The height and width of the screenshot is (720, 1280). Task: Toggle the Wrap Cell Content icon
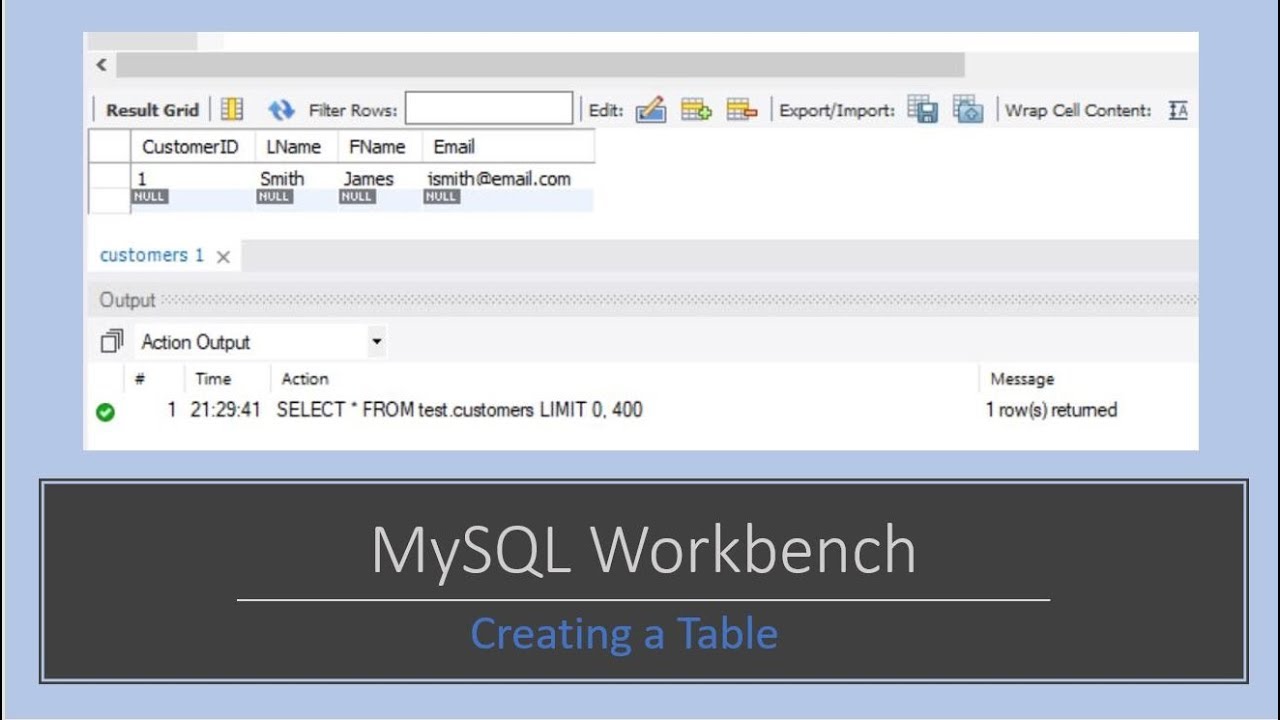click(1178, 110)
